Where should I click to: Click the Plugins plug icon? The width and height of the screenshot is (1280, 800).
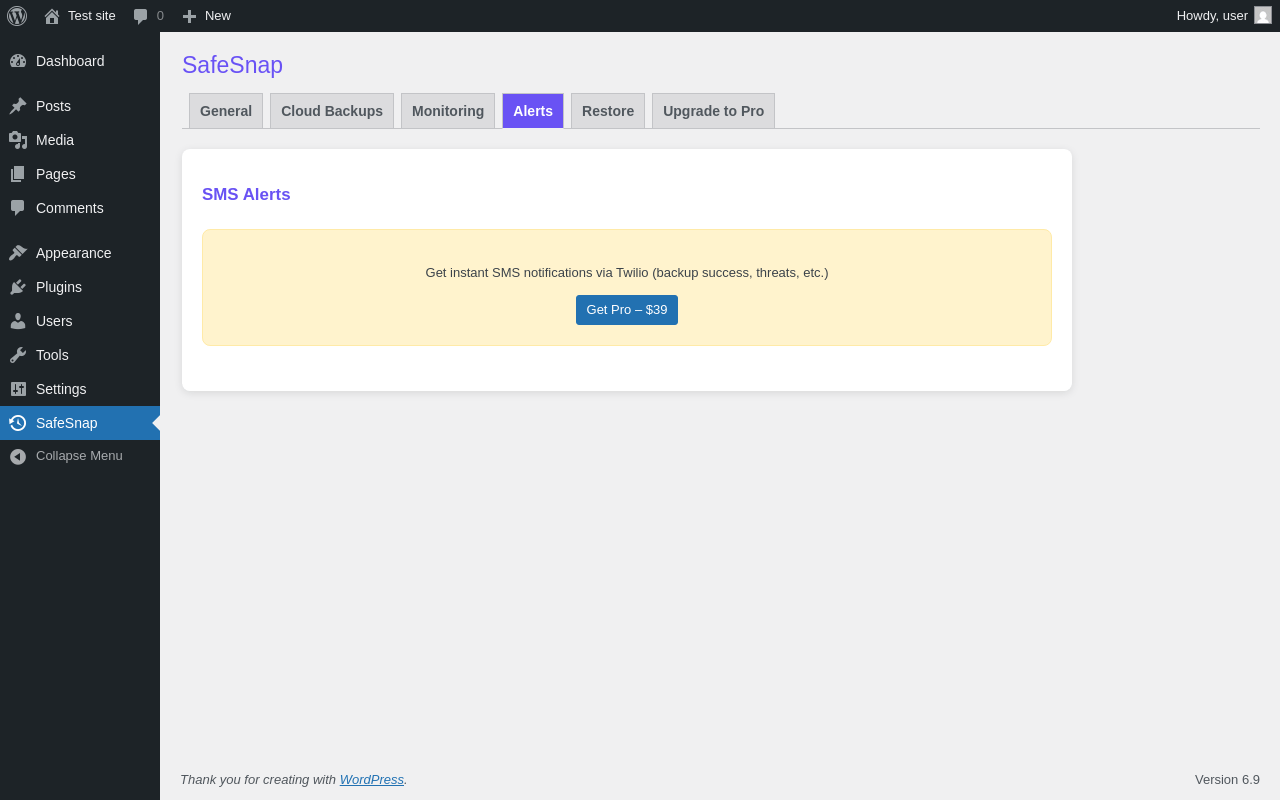coord(18,287)
